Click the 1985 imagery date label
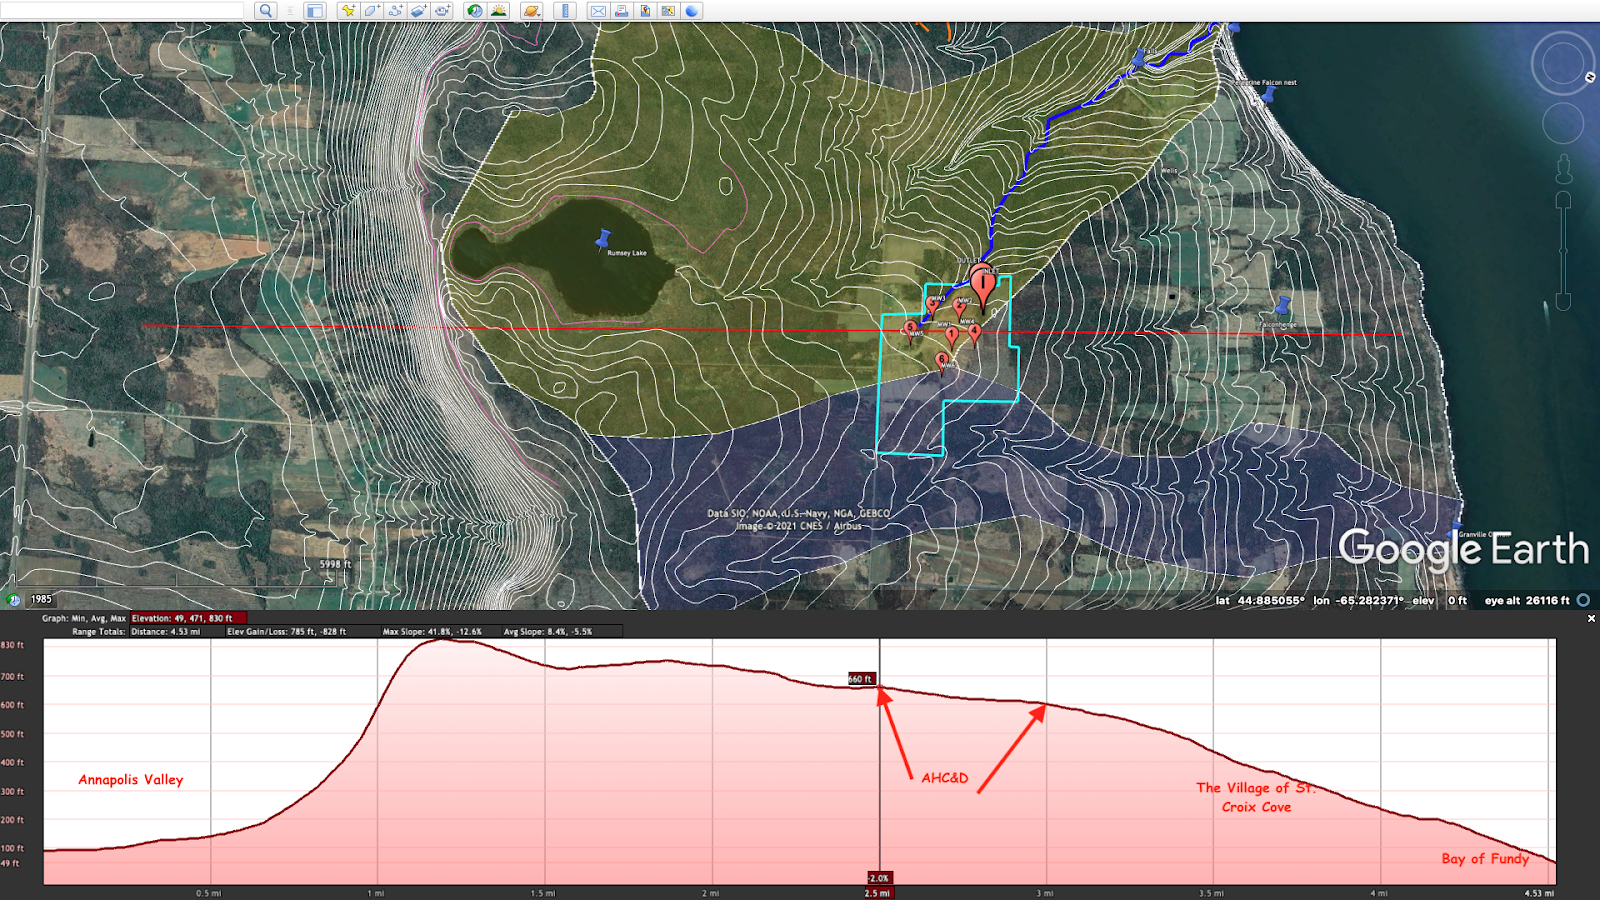 click(x=41, y=599)
